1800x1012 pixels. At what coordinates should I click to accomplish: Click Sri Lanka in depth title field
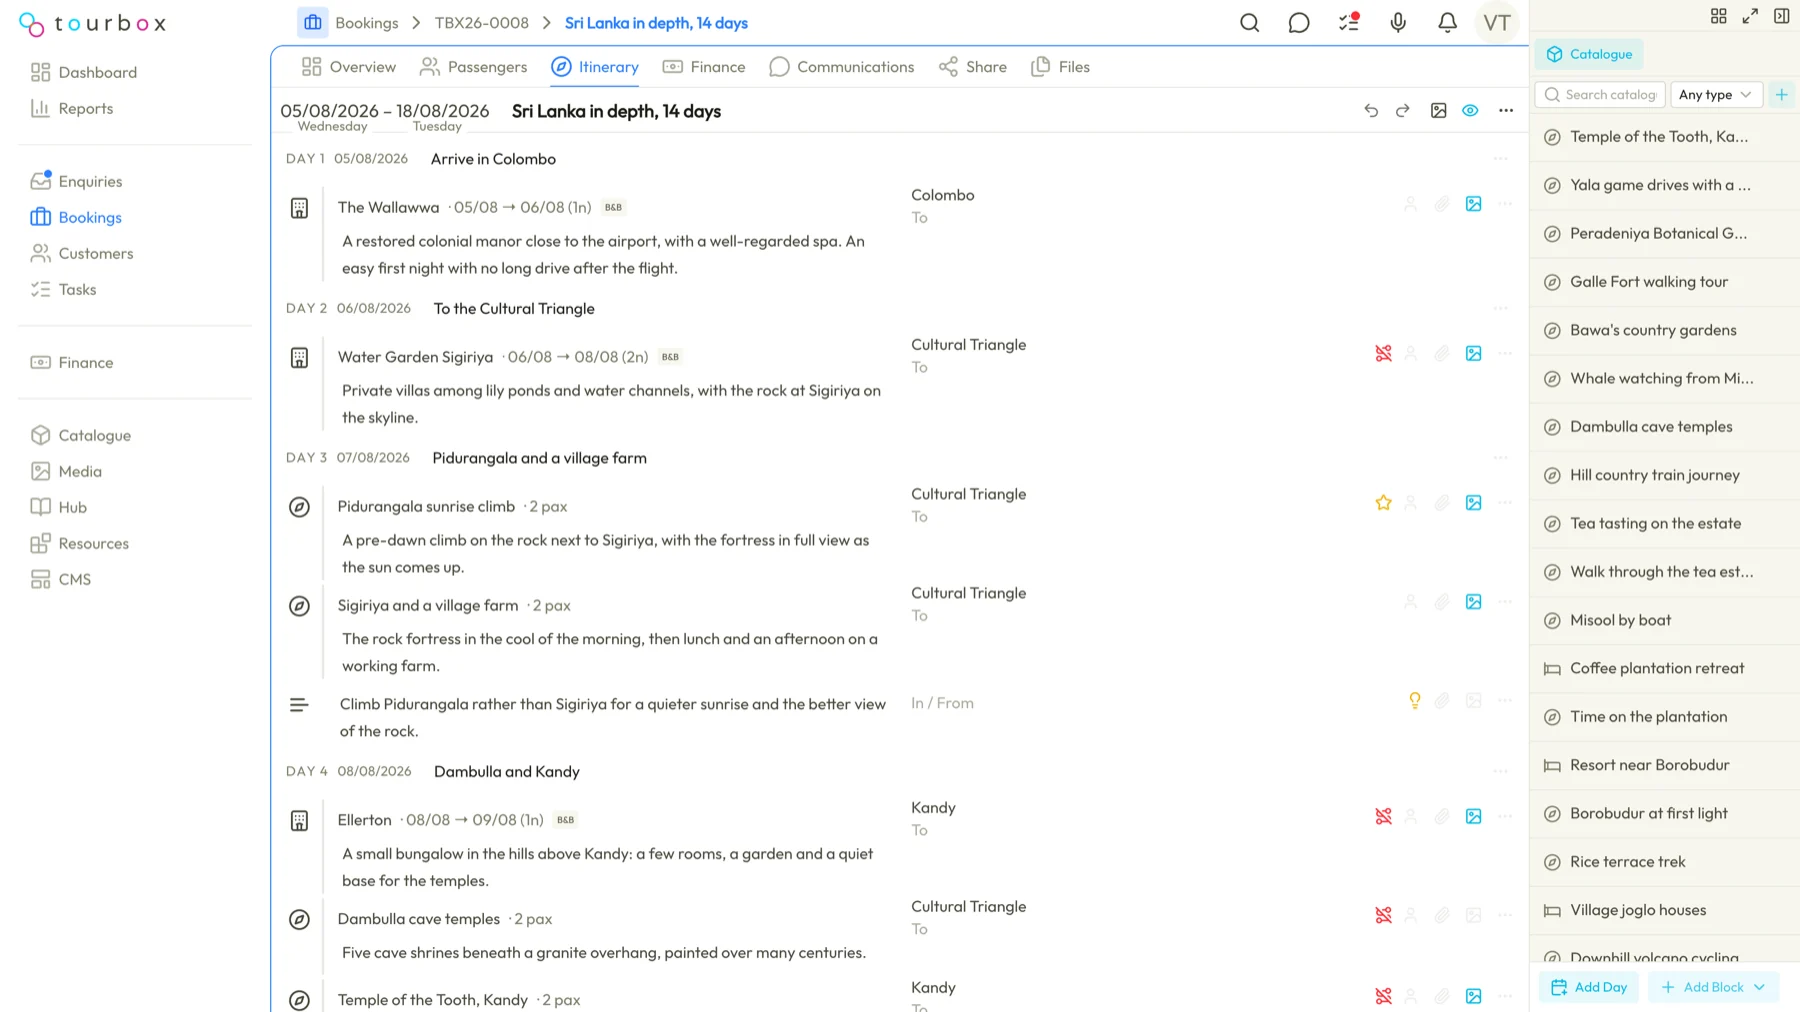616,111
